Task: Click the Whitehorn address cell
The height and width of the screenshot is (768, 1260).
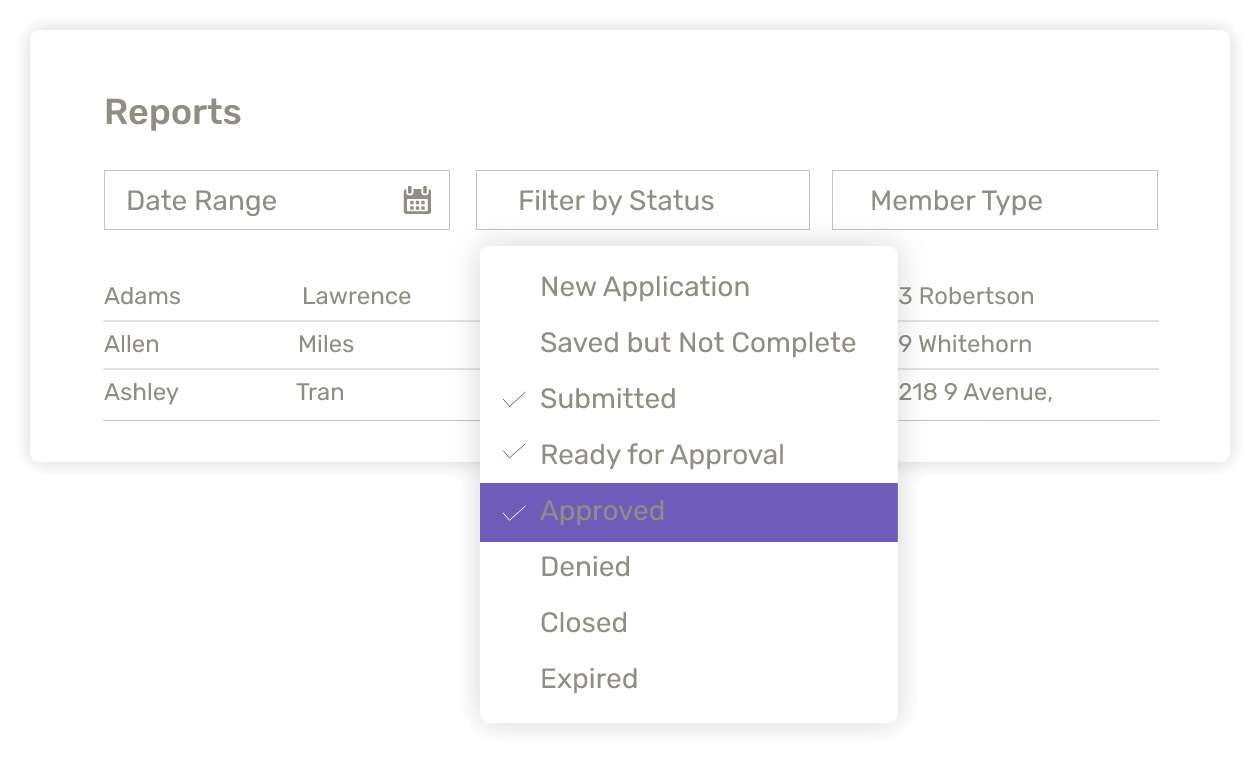Action: pyautogui.click(x=965, y=344)
